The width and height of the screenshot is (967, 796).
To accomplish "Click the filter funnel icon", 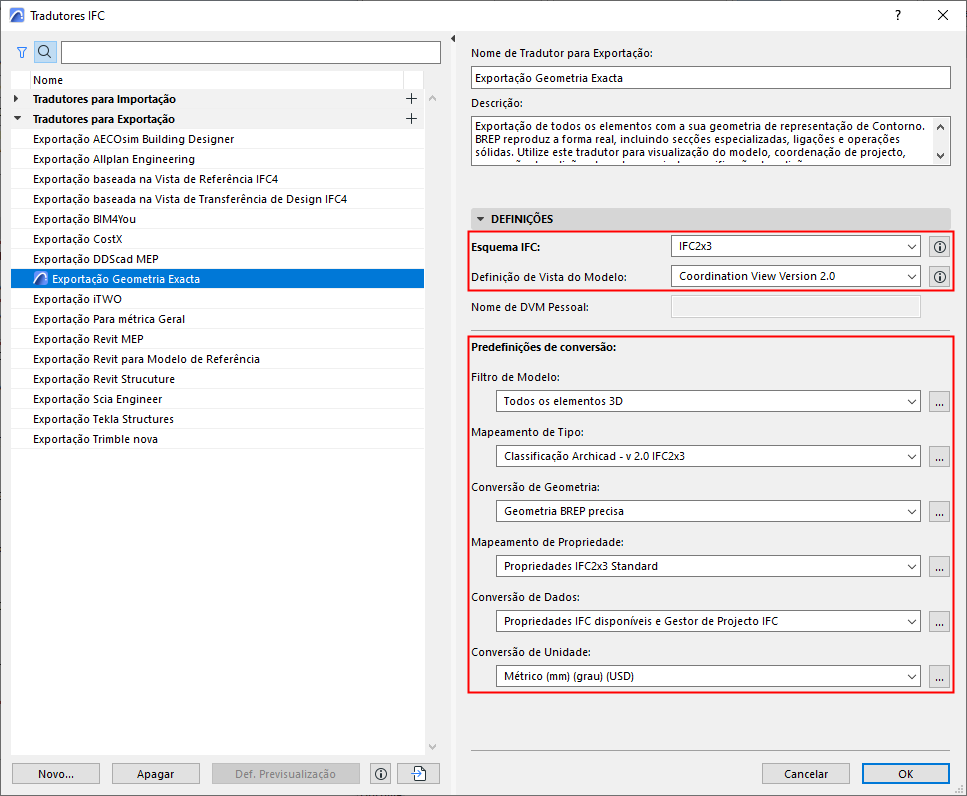I will (22, 52).
